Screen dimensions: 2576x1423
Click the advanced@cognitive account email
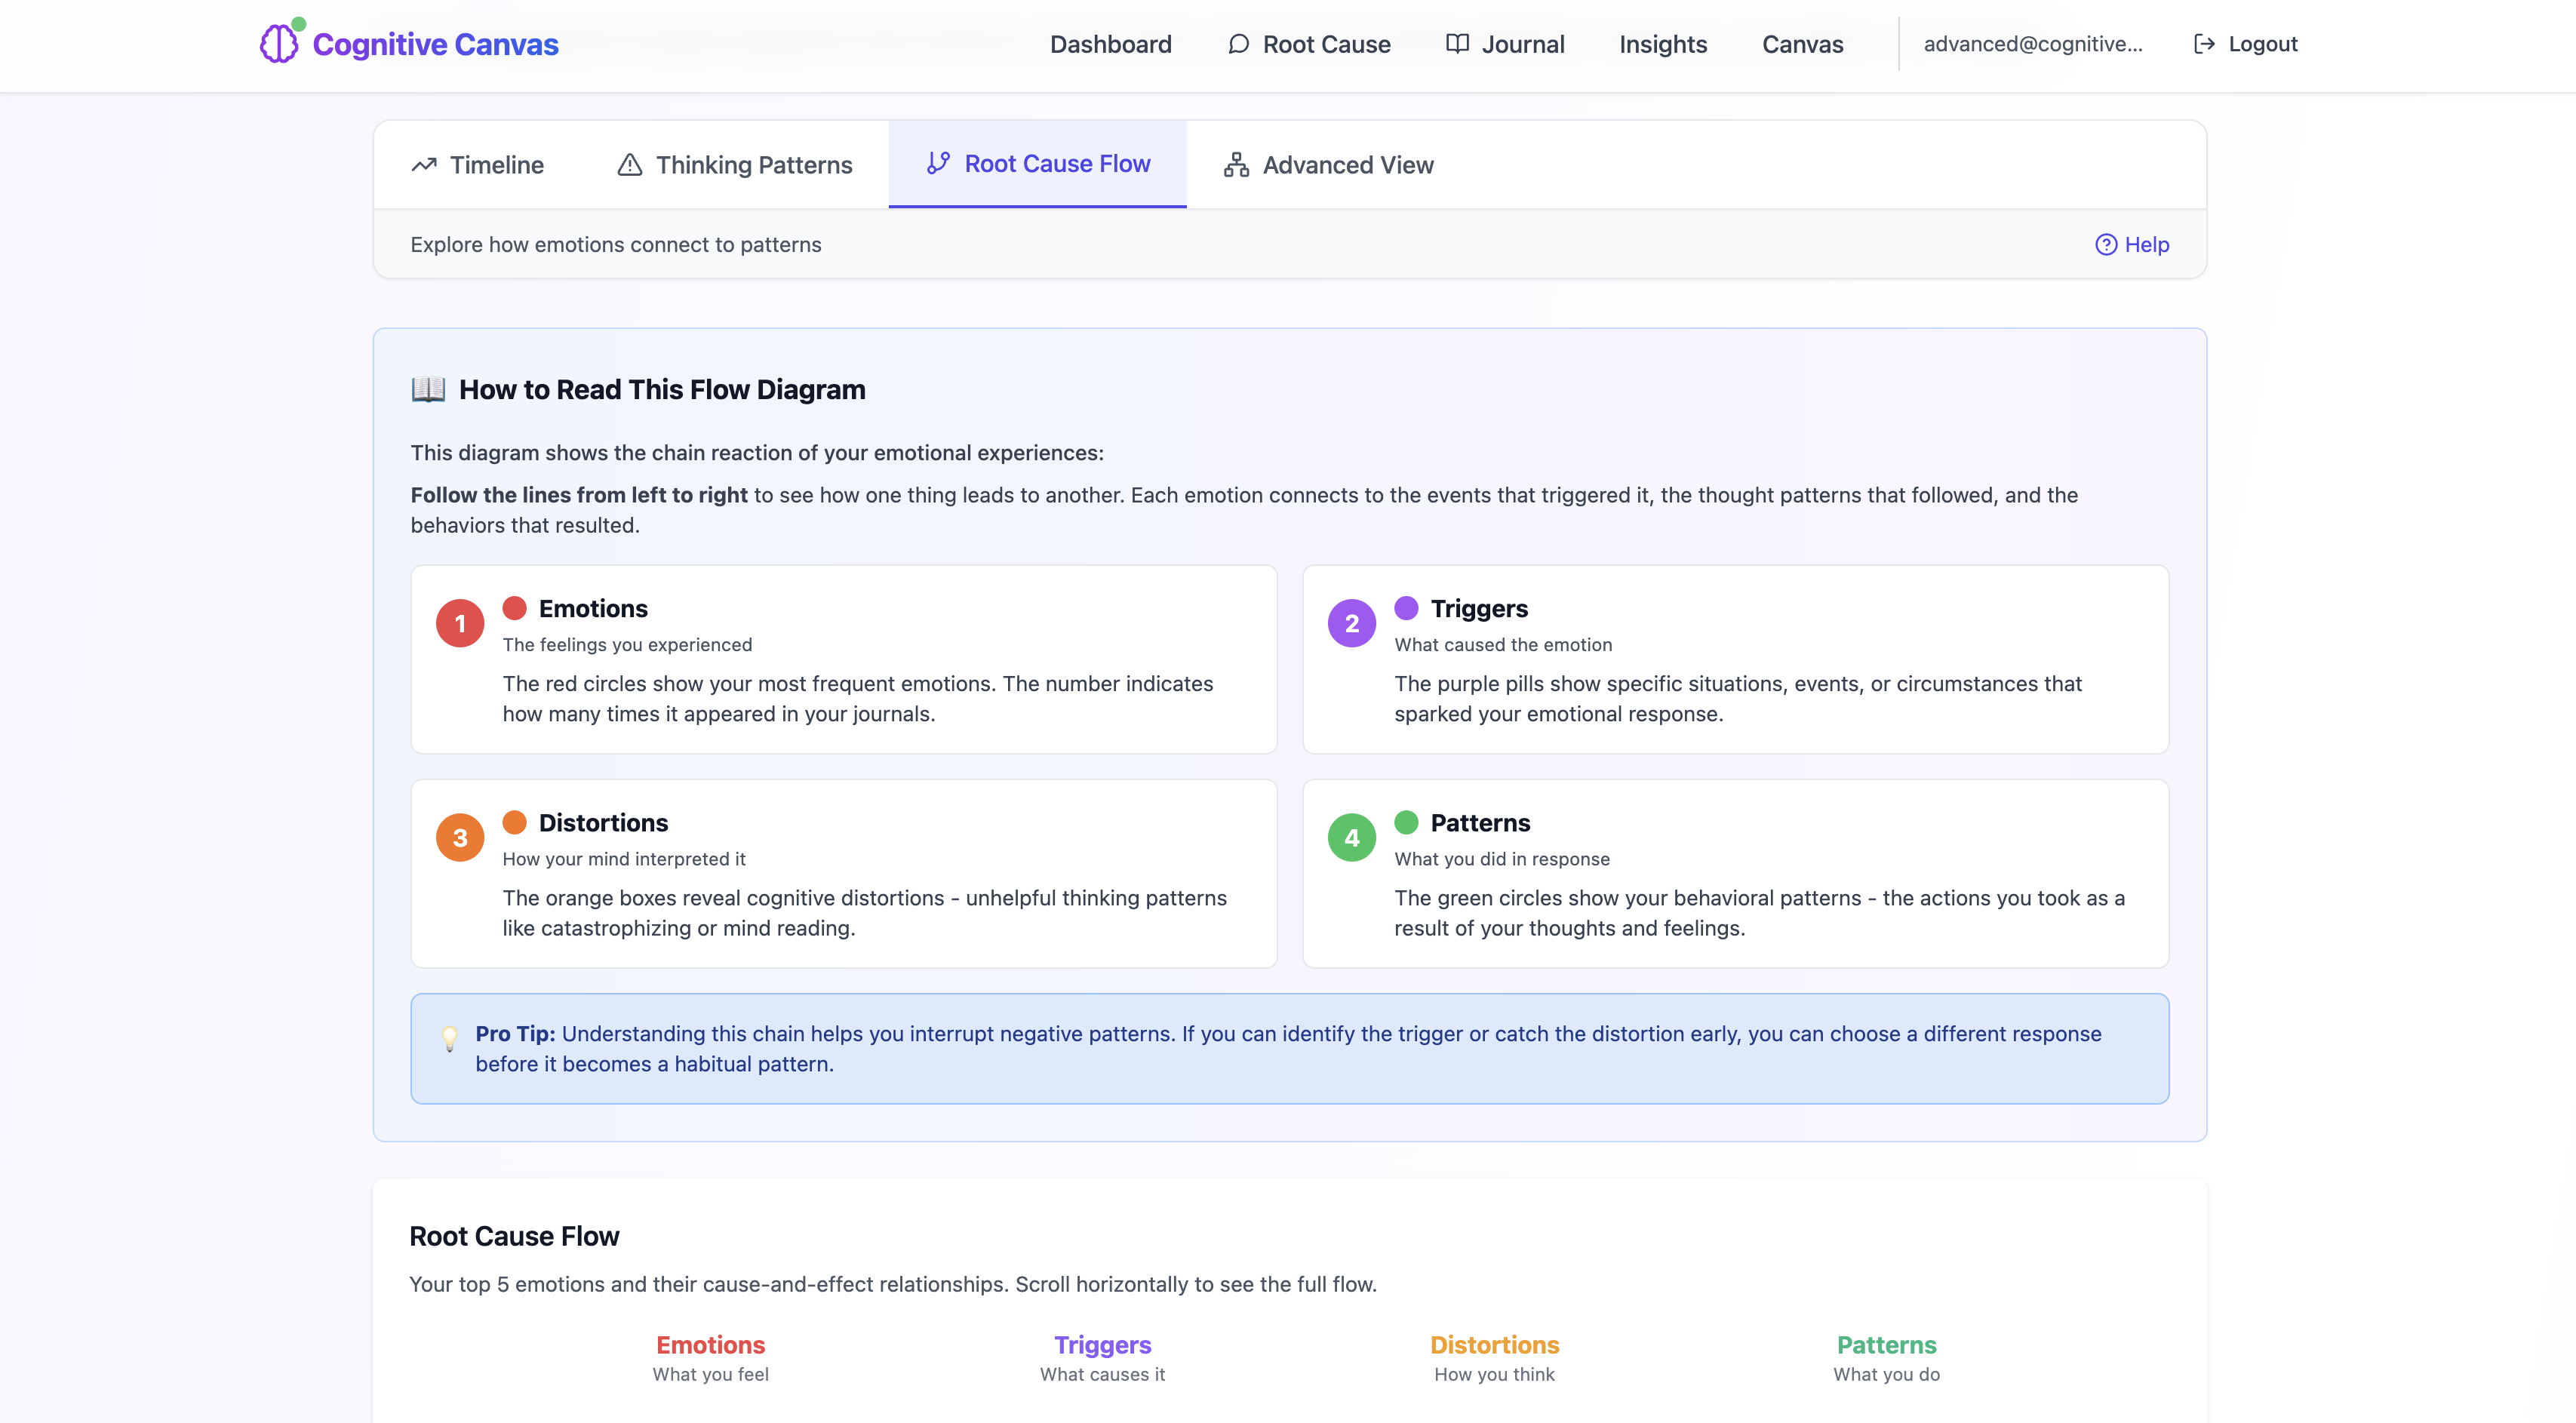(x=2032, y=44)
